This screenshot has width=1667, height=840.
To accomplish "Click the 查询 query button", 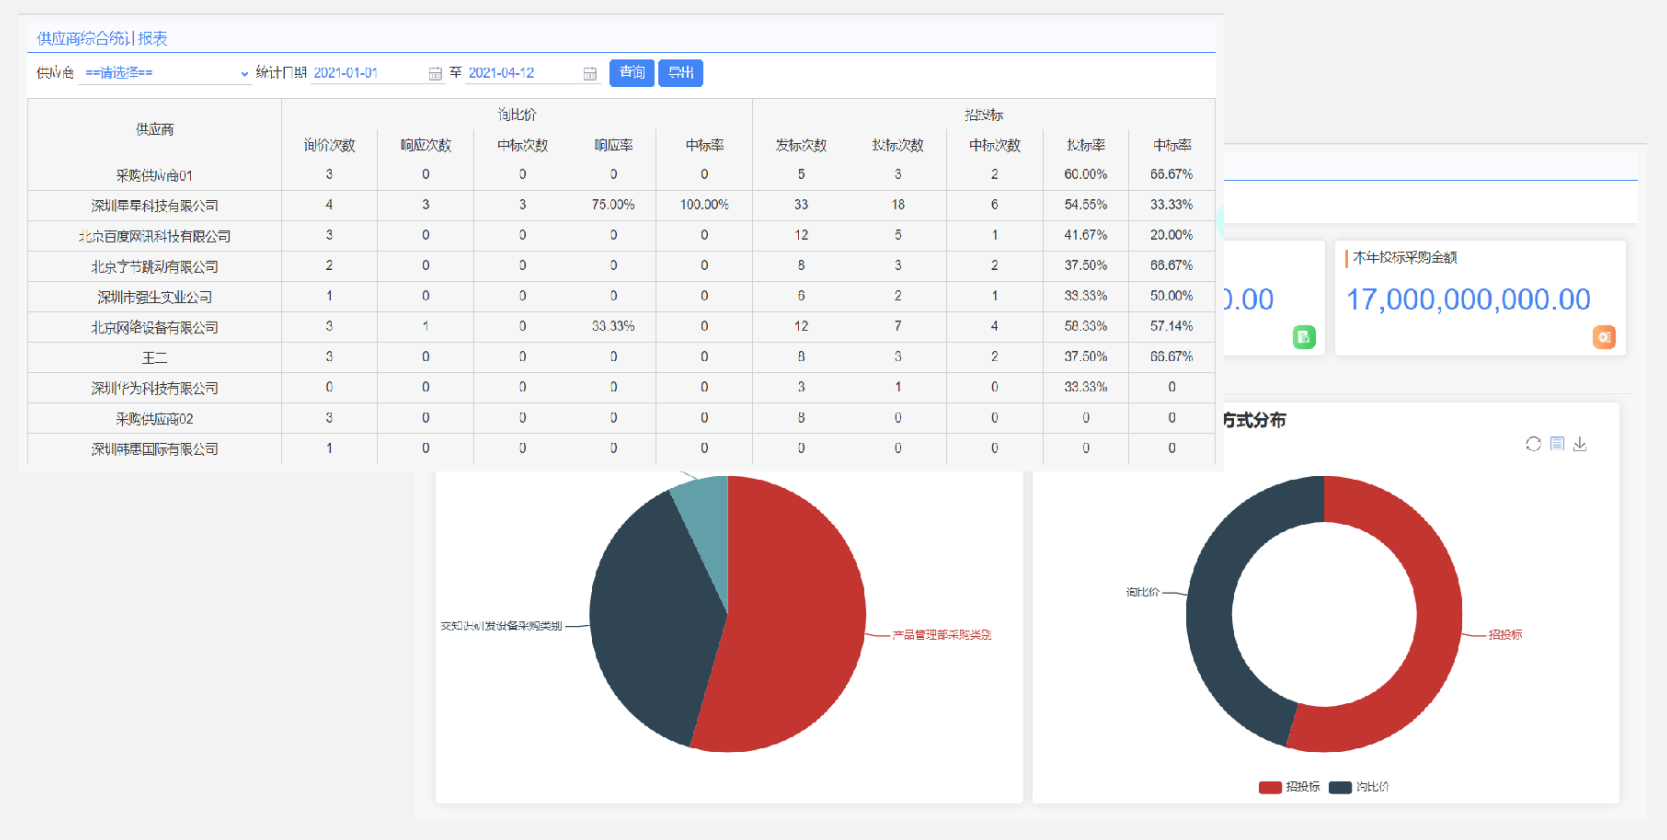I will pos(632,73).
